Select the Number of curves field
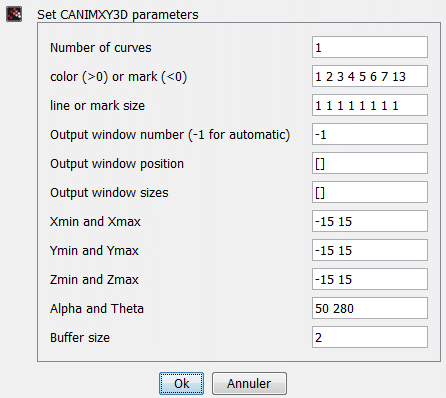 370,47
